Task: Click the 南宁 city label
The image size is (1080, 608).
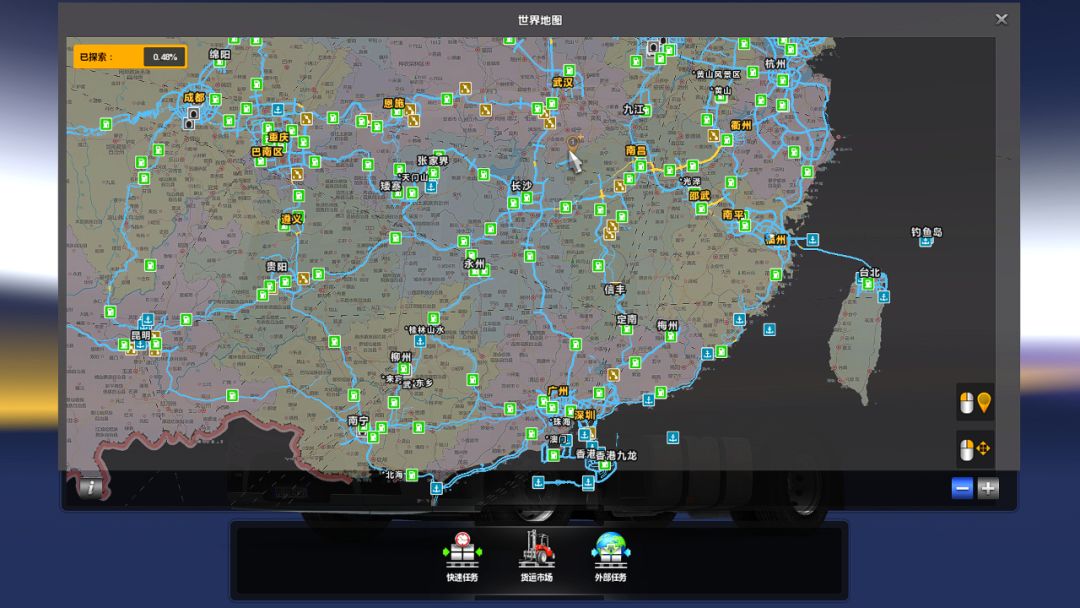Action: pyautogui.click(x=358, y=420)
